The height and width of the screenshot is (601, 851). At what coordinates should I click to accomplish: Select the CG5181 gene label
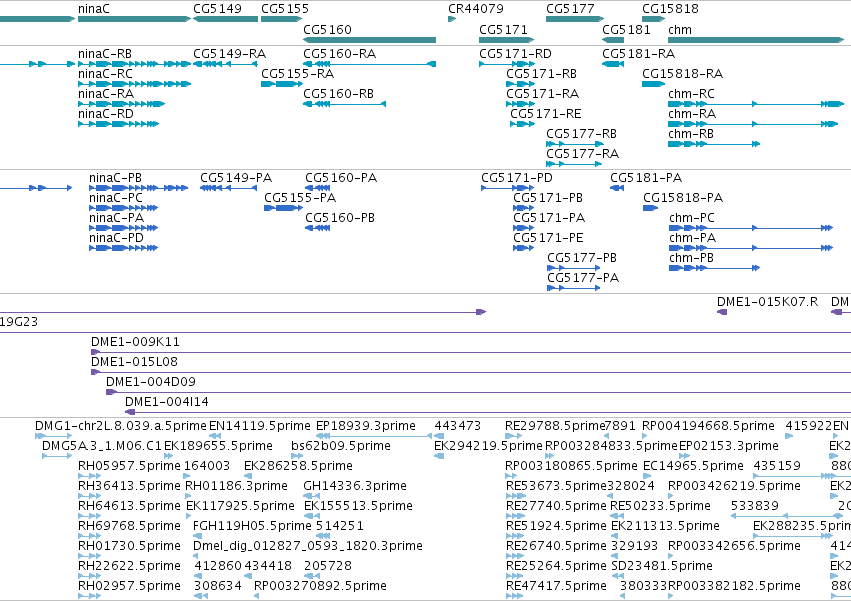pos(626,29)
